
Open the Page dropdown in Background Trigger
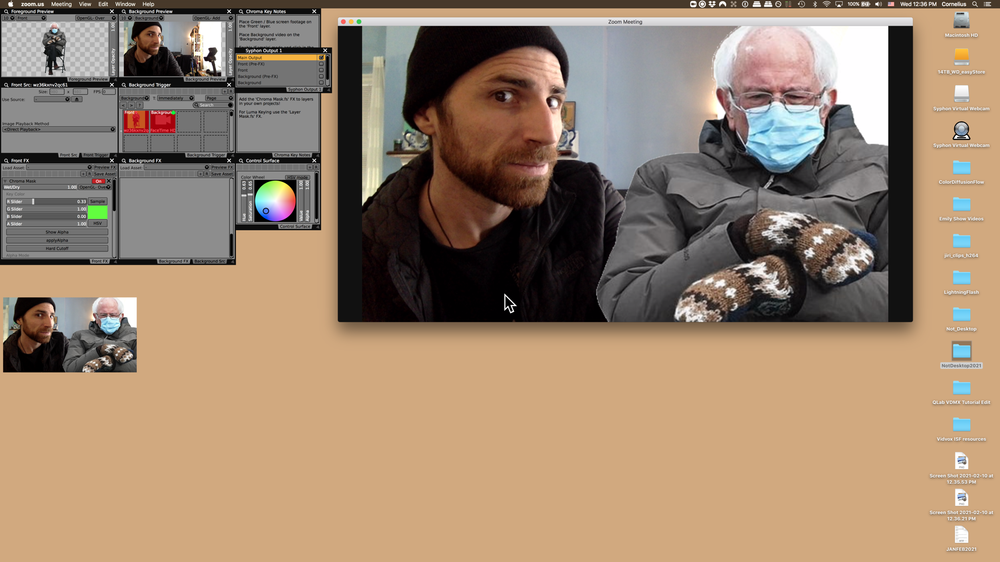pos(219,98)
